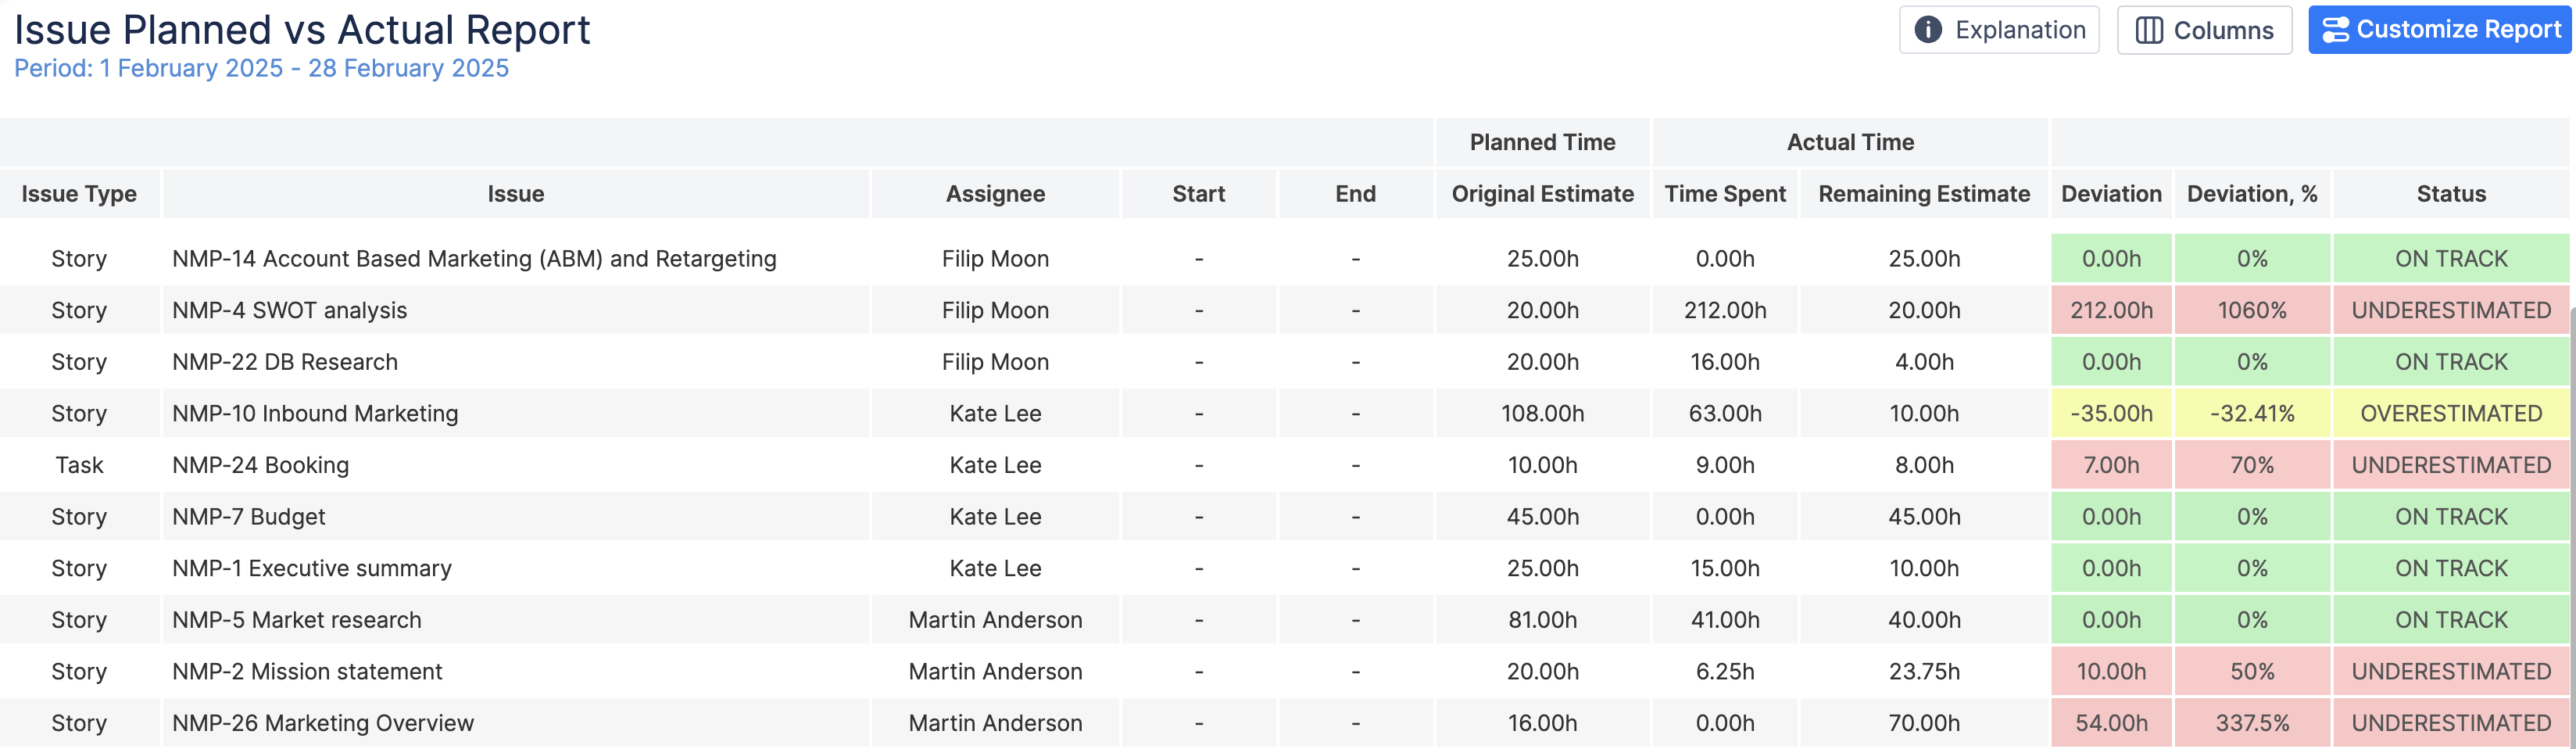Click assignee Filip Moon on NMP-22 row
2576x749 pixels.
994,361
